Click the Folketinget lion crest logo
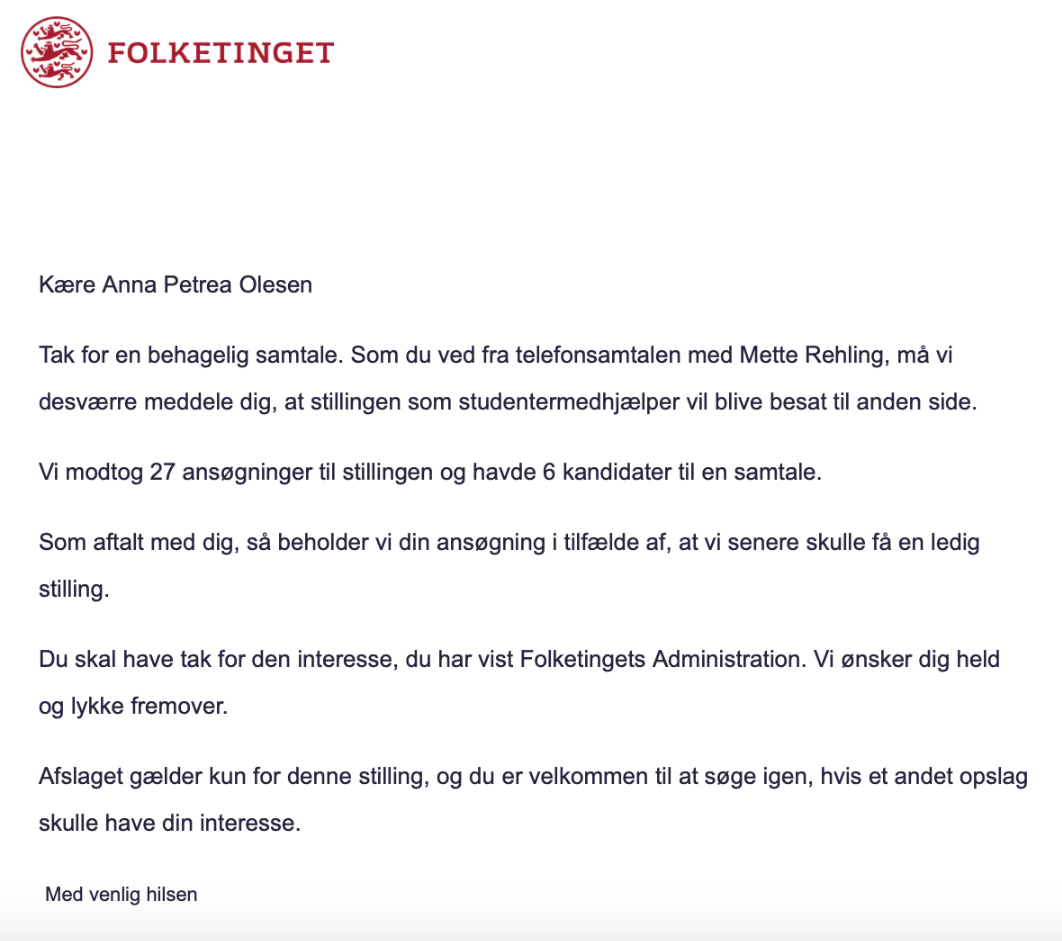This screenshot has height=941, width=1062. [x=57, y=52]
